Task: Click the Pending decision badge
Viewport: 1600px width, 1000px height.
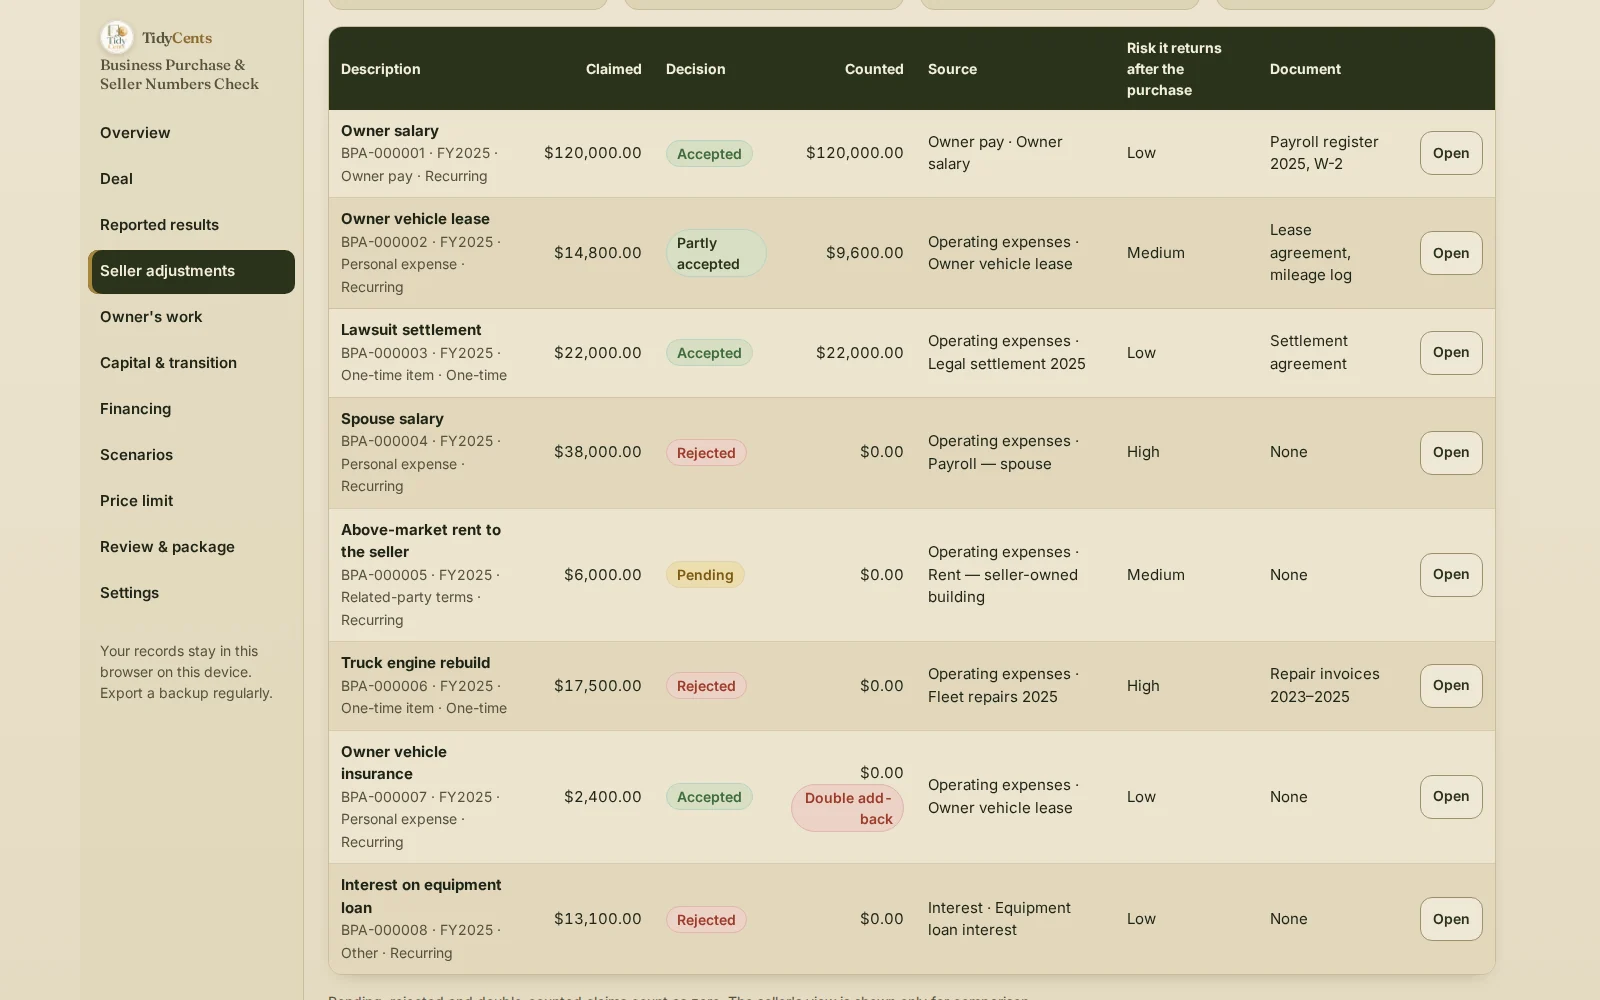Action: [x=705, y=575]
